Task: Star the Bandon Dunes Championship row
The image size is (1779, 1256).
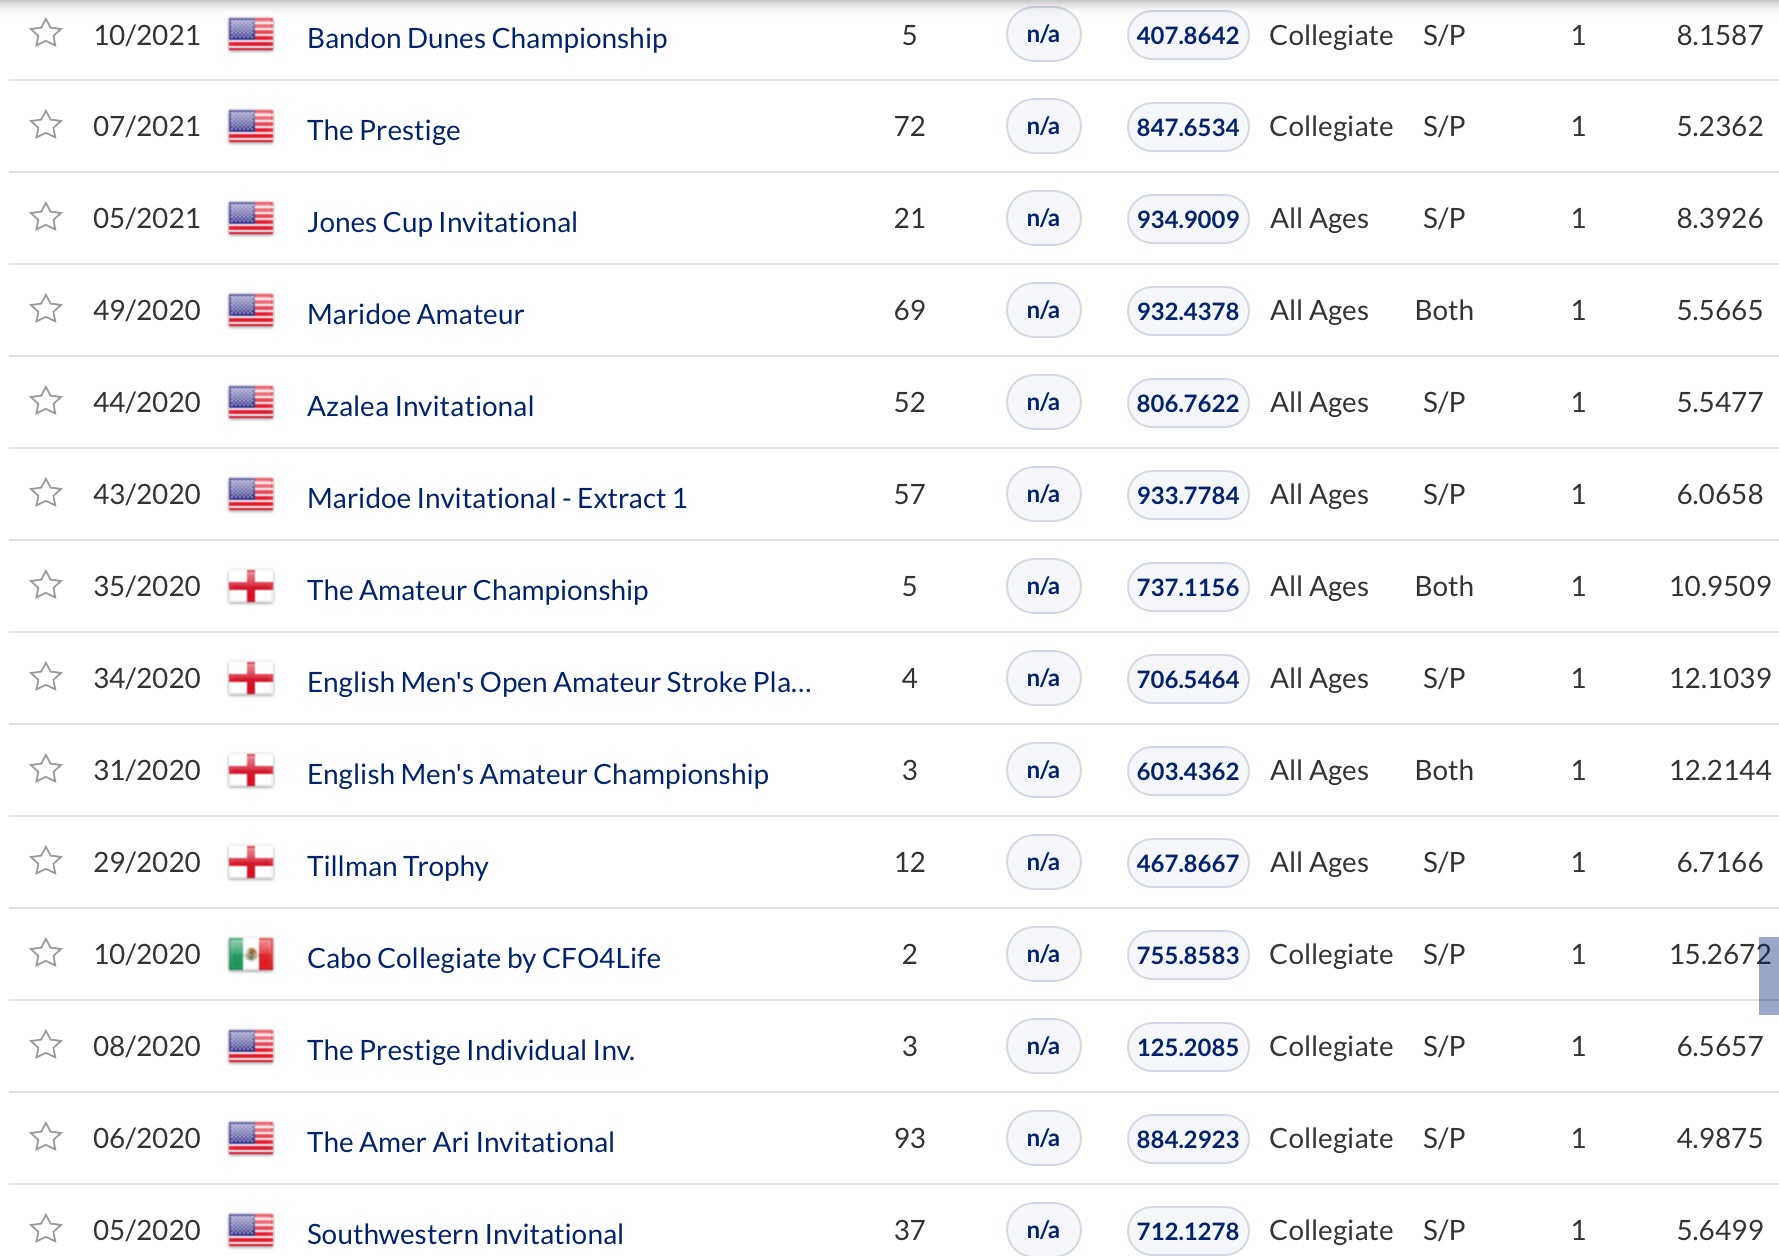Action: [x=46, y=34]
